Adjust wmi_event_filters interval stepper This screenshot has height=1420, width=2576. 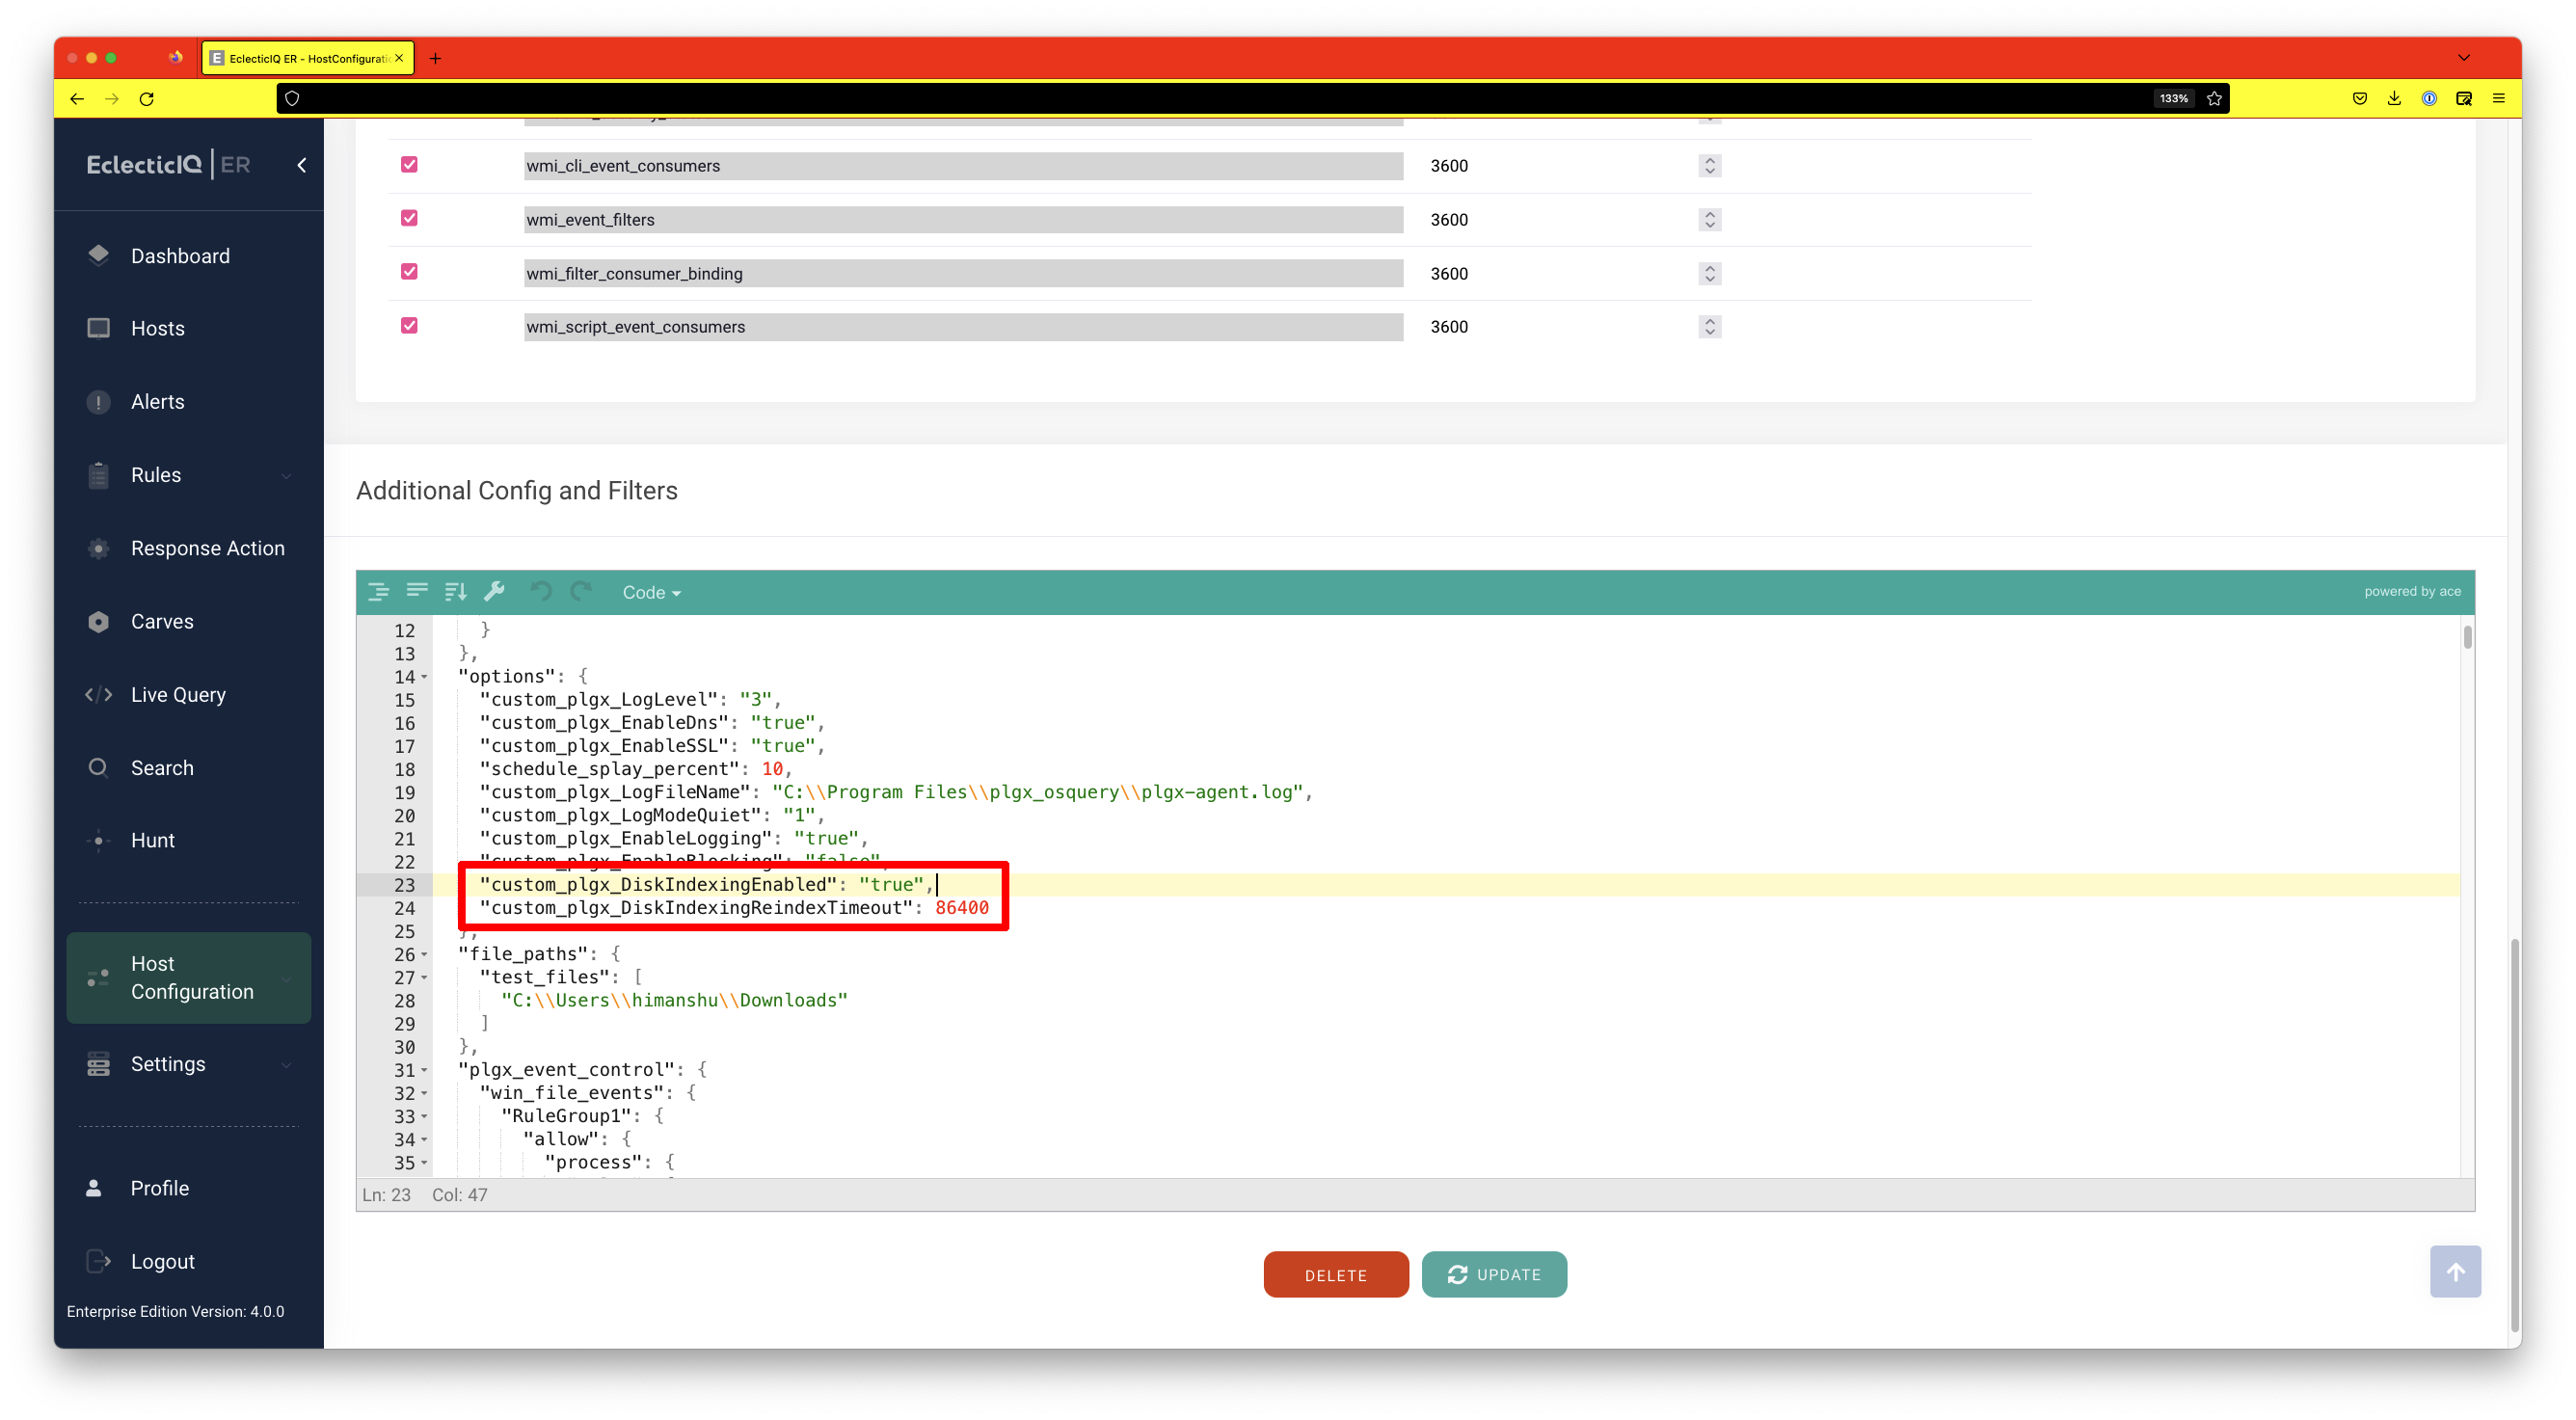tap(1709, 220)
